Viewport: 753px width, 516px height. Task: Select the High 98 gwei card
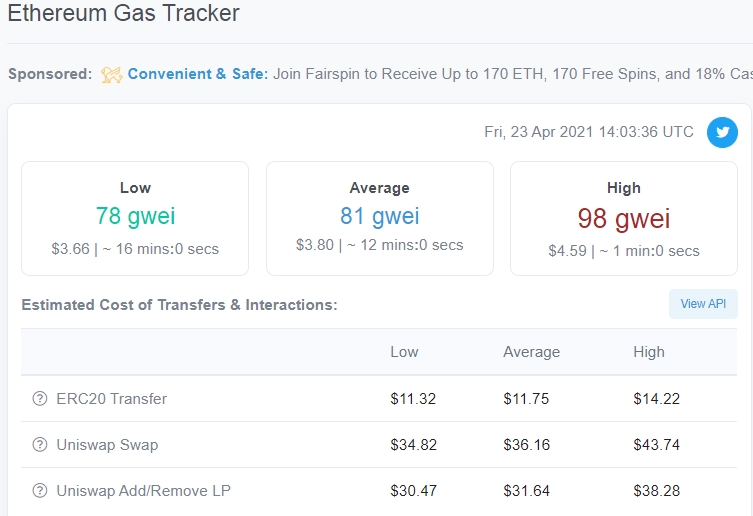click(623, 218)
